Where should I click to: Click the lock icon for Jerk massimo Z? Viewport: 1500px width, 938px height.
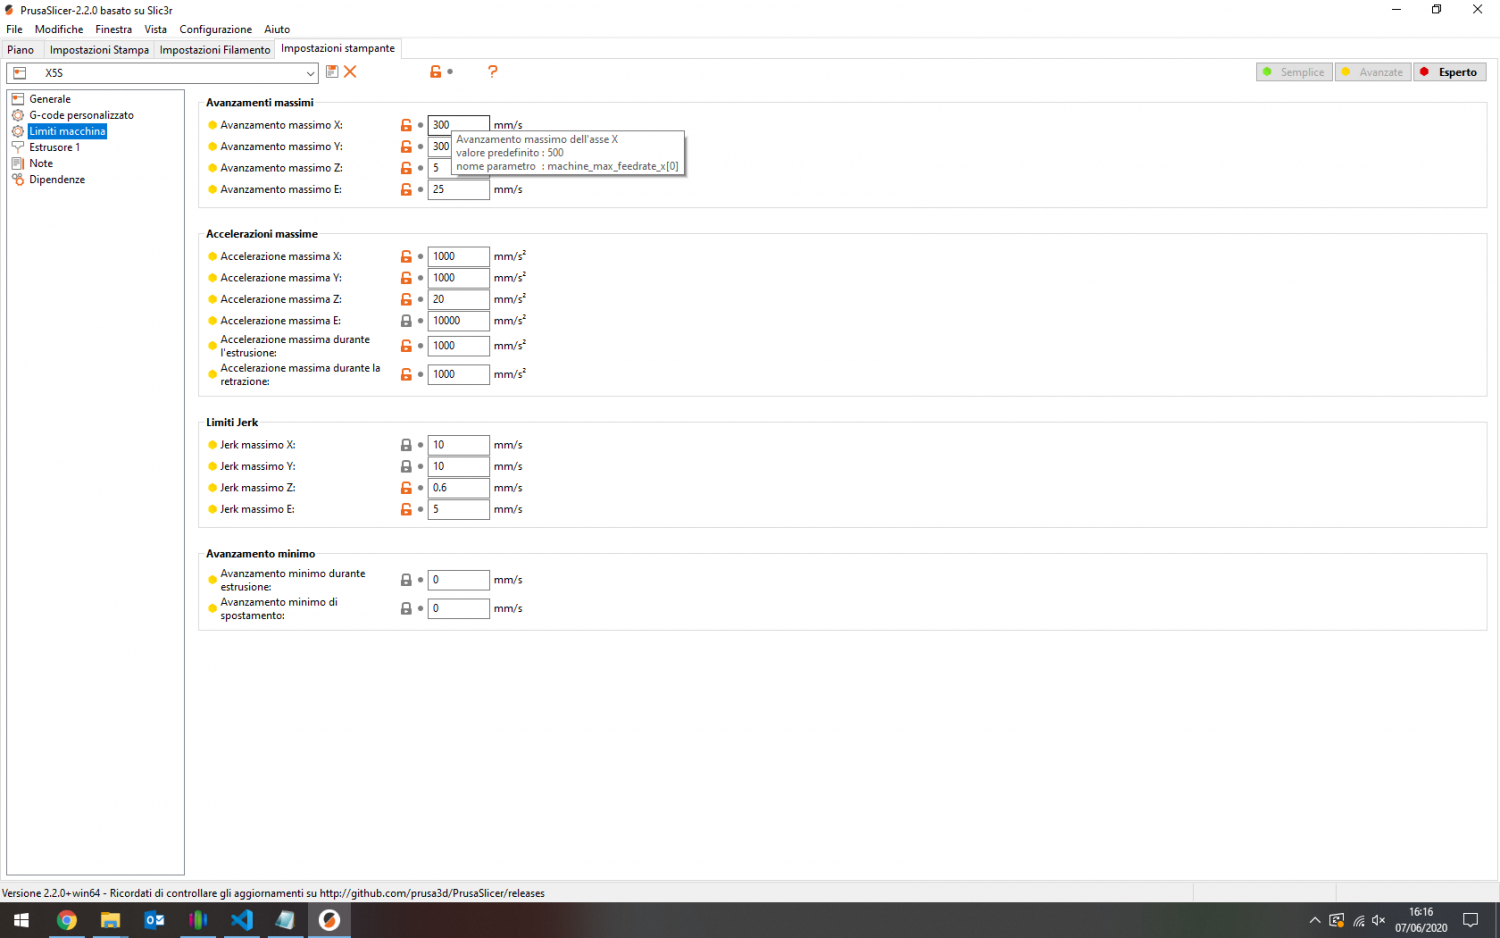point(406,488)
